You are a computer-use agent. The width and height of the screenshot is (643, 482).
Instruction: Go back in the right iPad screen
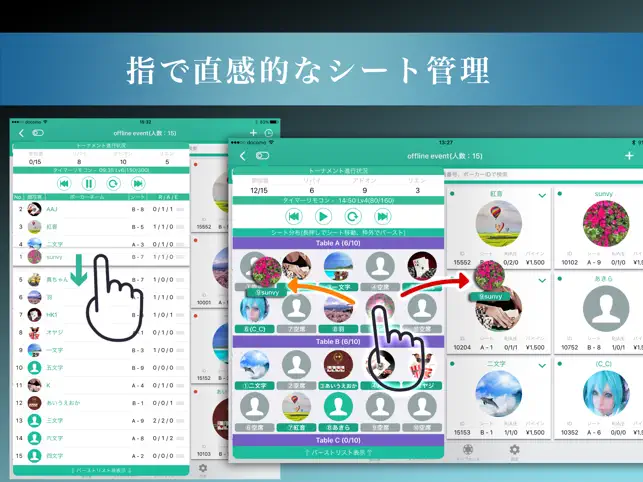tap(243, 156)
